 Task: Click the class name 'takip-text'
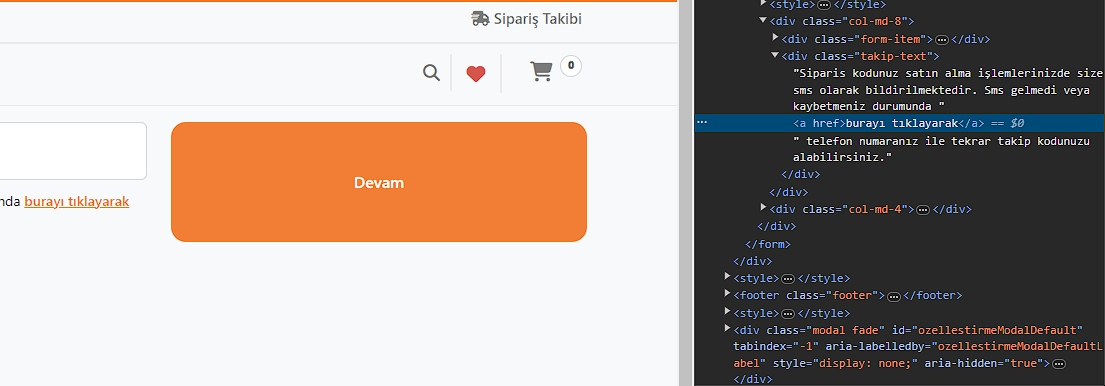[894, 56]
